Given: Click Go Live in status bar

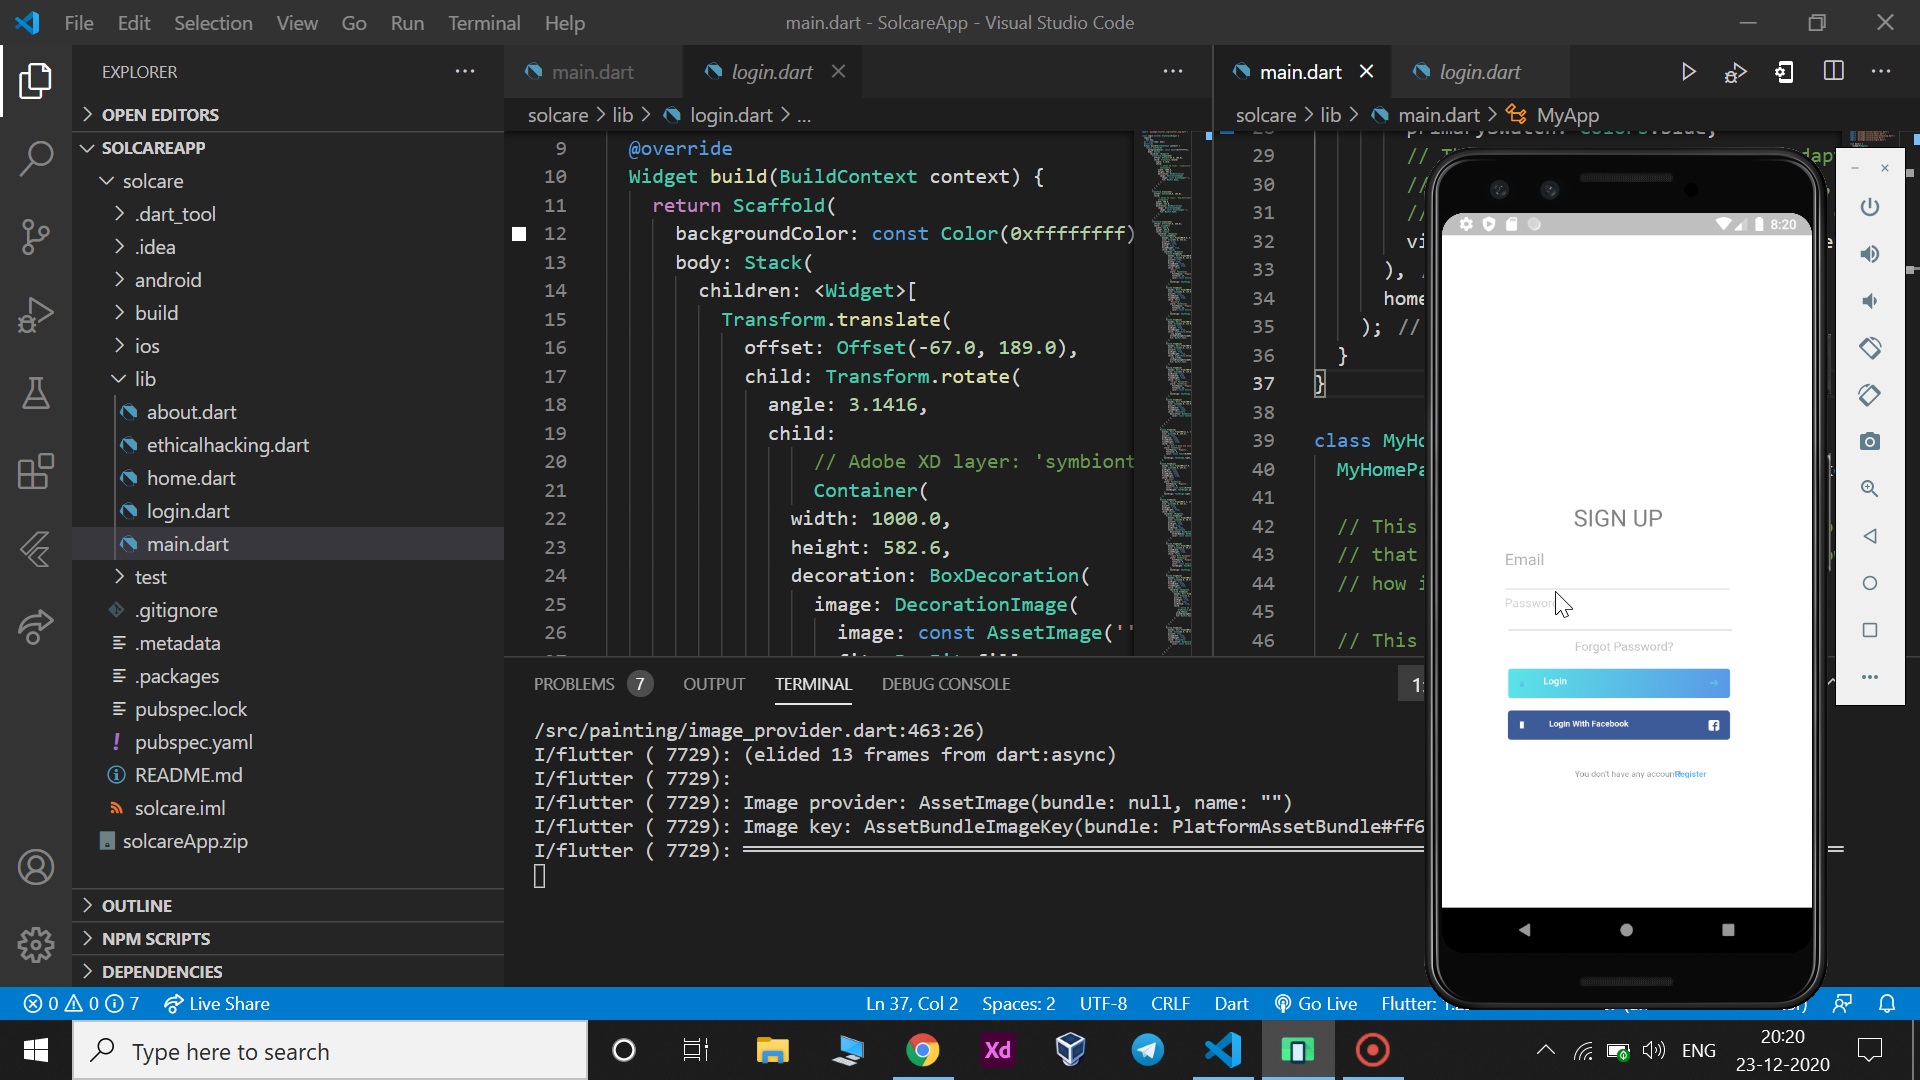Looking at the screenshot, I should 1315,1003.
